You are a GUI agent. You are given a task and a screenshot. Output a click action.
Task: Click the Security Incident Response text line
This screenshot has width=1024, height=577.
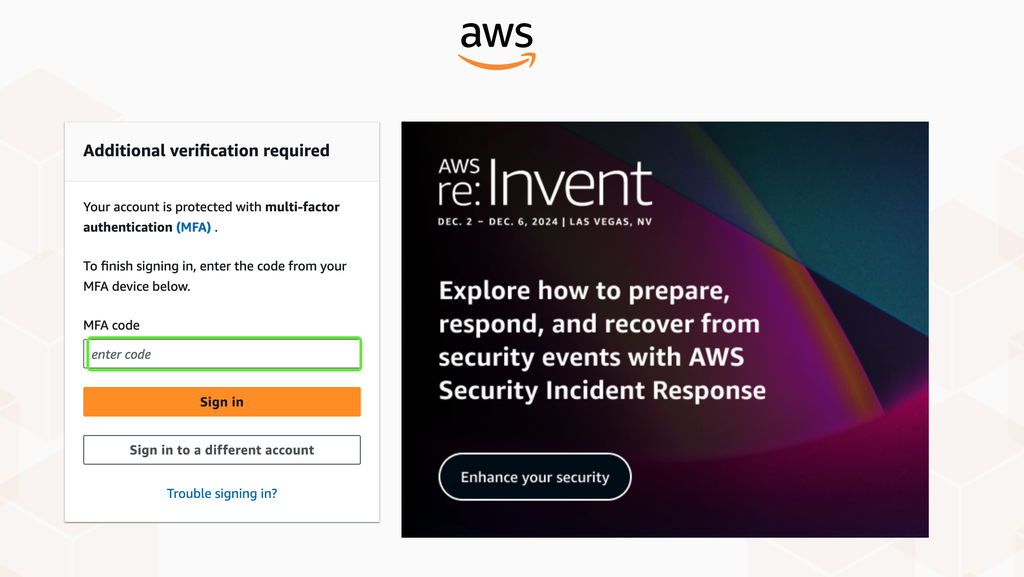click(x=601, y=390)
